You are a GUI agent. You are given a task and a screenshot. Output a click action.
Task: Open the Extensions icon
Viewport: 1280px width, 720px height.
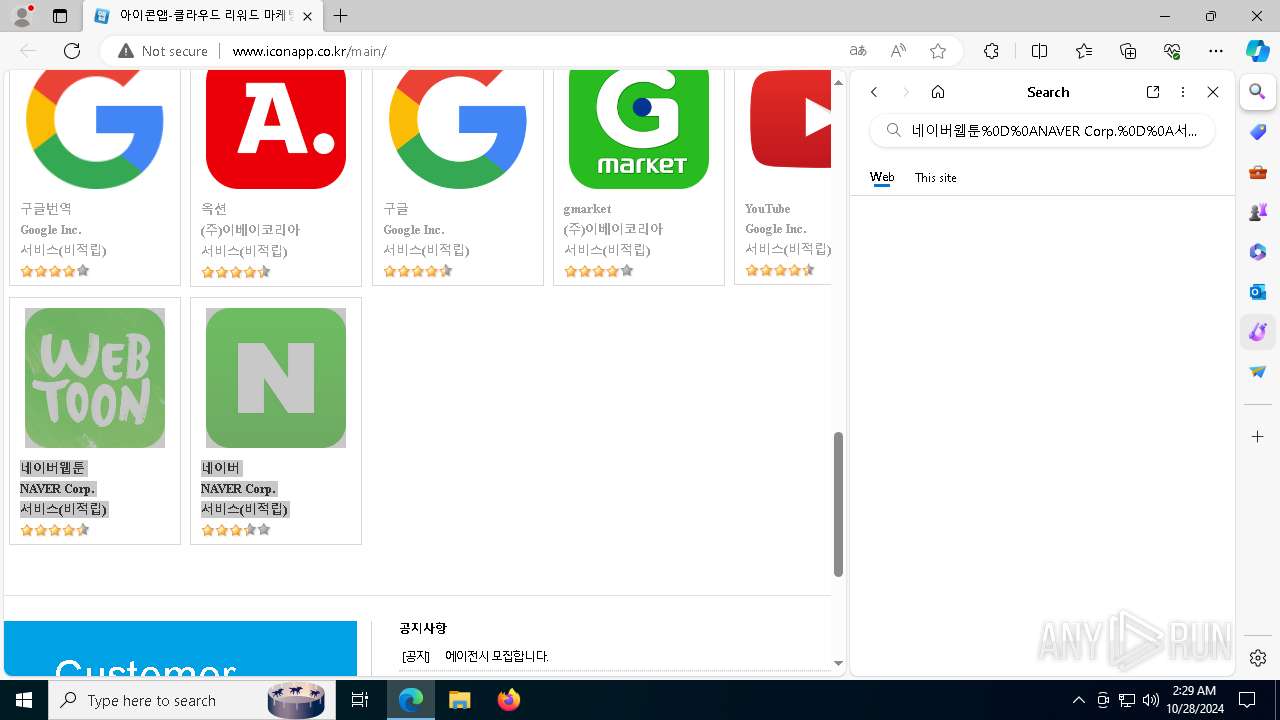pyautogui.click(x=991, y=51)
